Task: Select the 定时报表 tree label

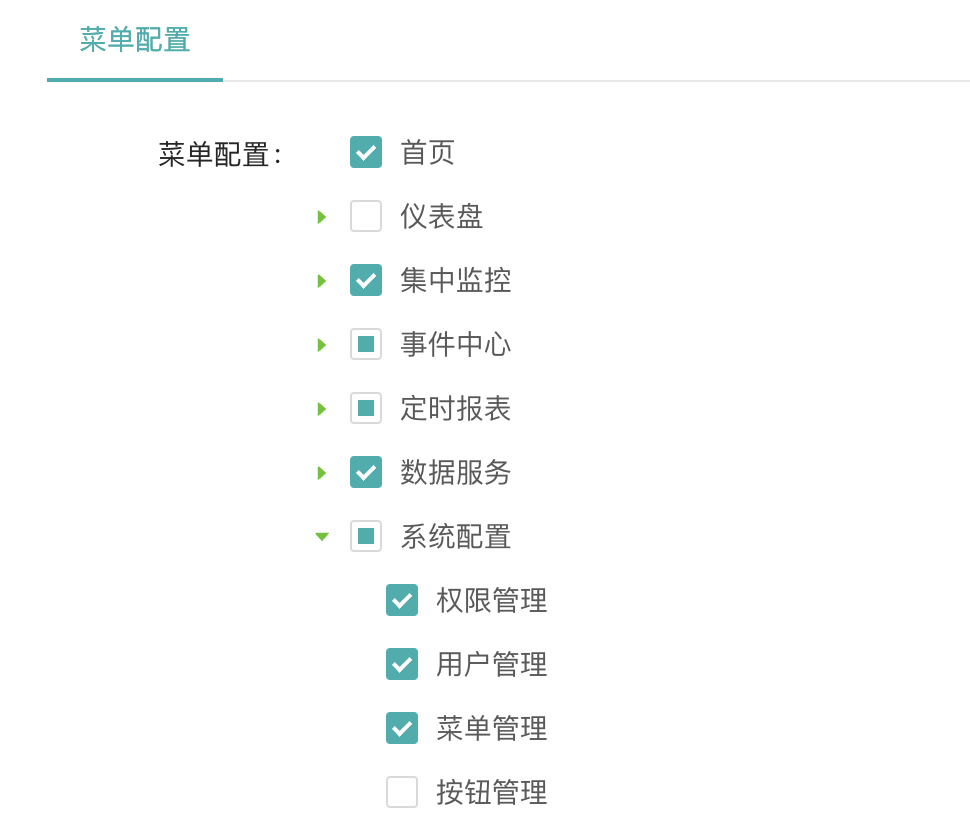Action: pos(455,408)
